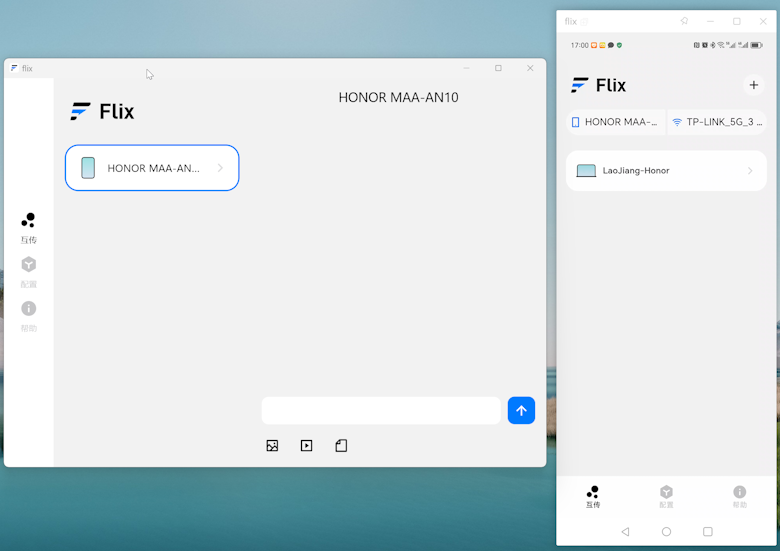The width and height of the screenshot is (780, 551).
Task: Maximize the desktop flix window
Action: click(498, 68)
